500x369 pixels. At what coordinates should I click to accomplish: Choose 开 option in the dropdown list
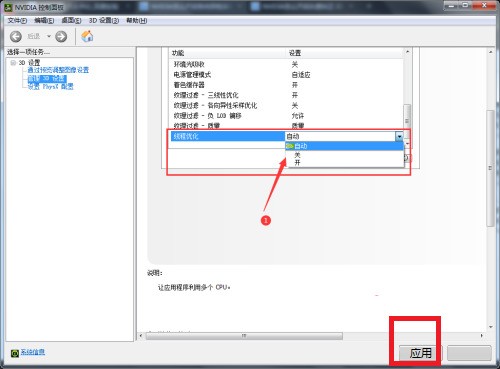click(344, 163)
